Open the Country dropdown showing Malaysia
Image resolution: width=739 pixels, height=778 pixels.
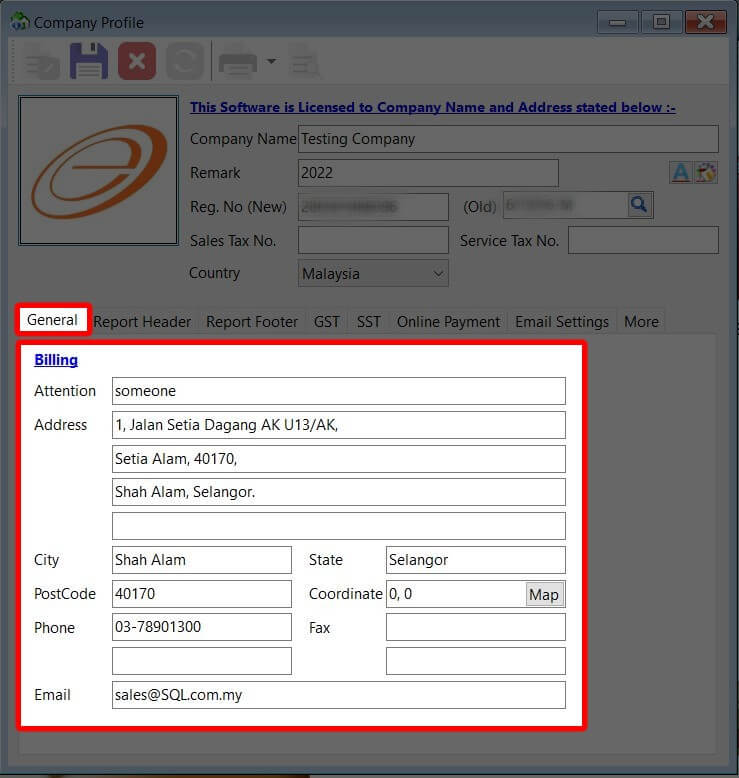coord(373,273)
